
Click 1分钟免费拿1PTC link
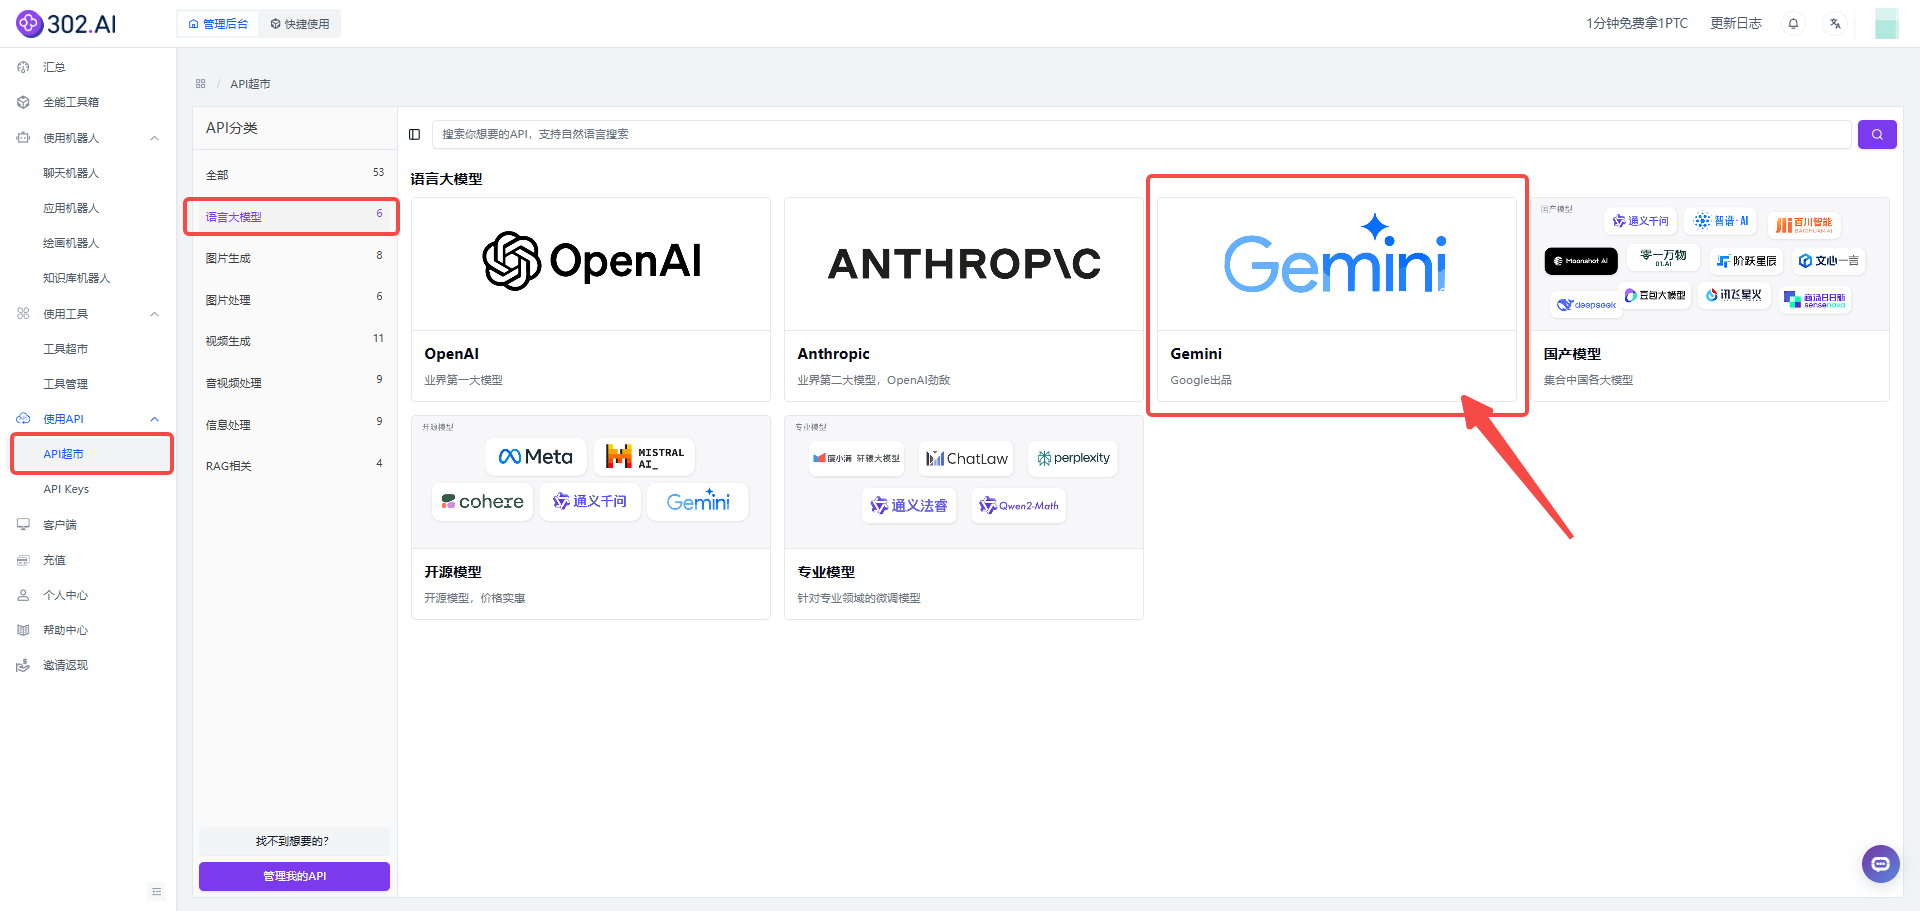[x=1637, y=24]
